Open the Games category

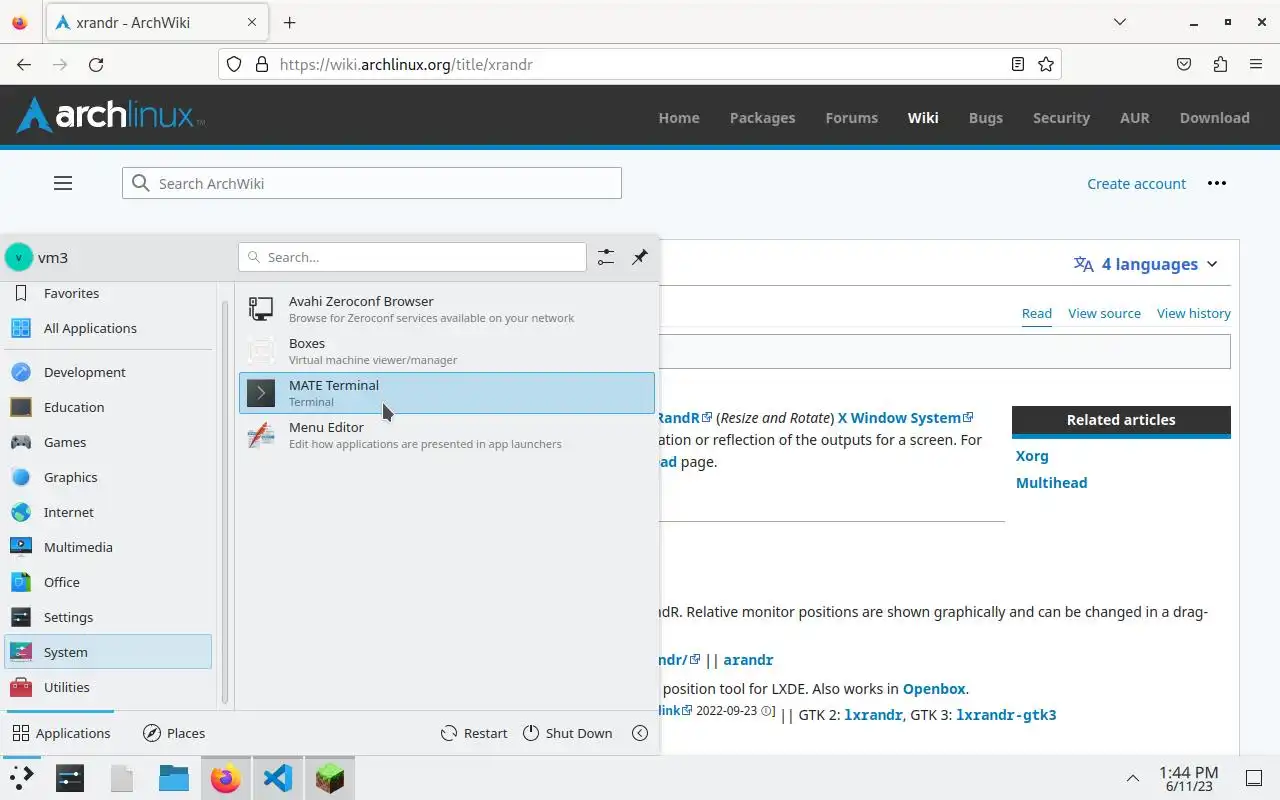click(x=108, y=442)
